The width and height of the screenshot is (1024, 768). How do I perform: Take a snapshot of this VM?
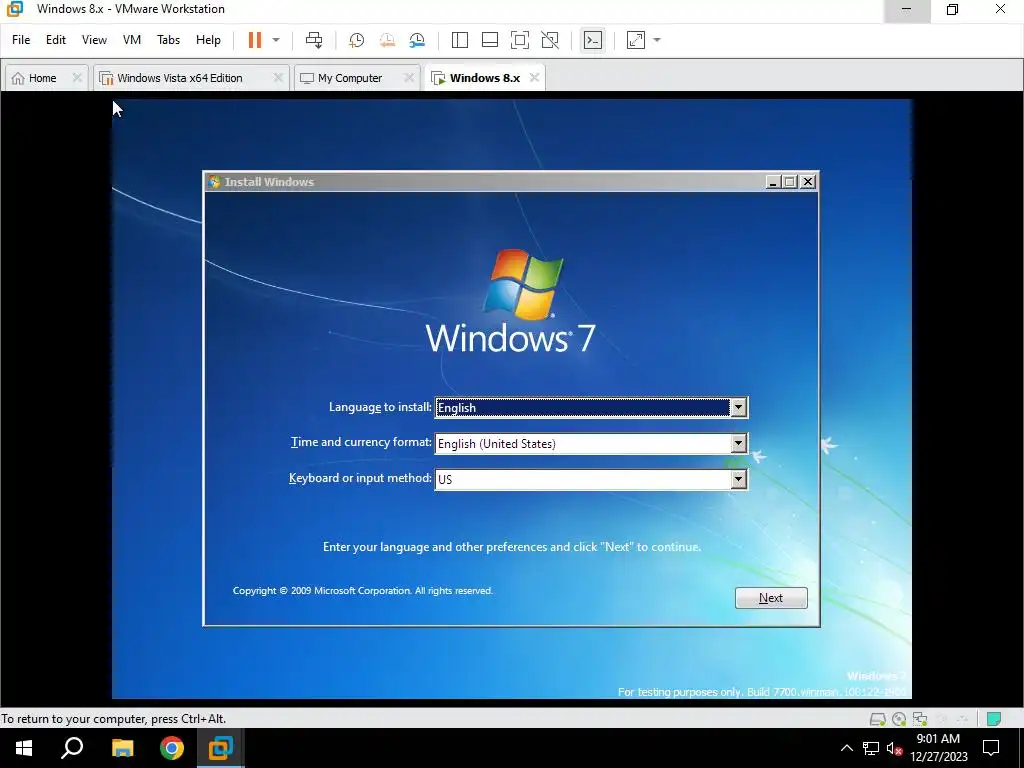pos(357,40)
